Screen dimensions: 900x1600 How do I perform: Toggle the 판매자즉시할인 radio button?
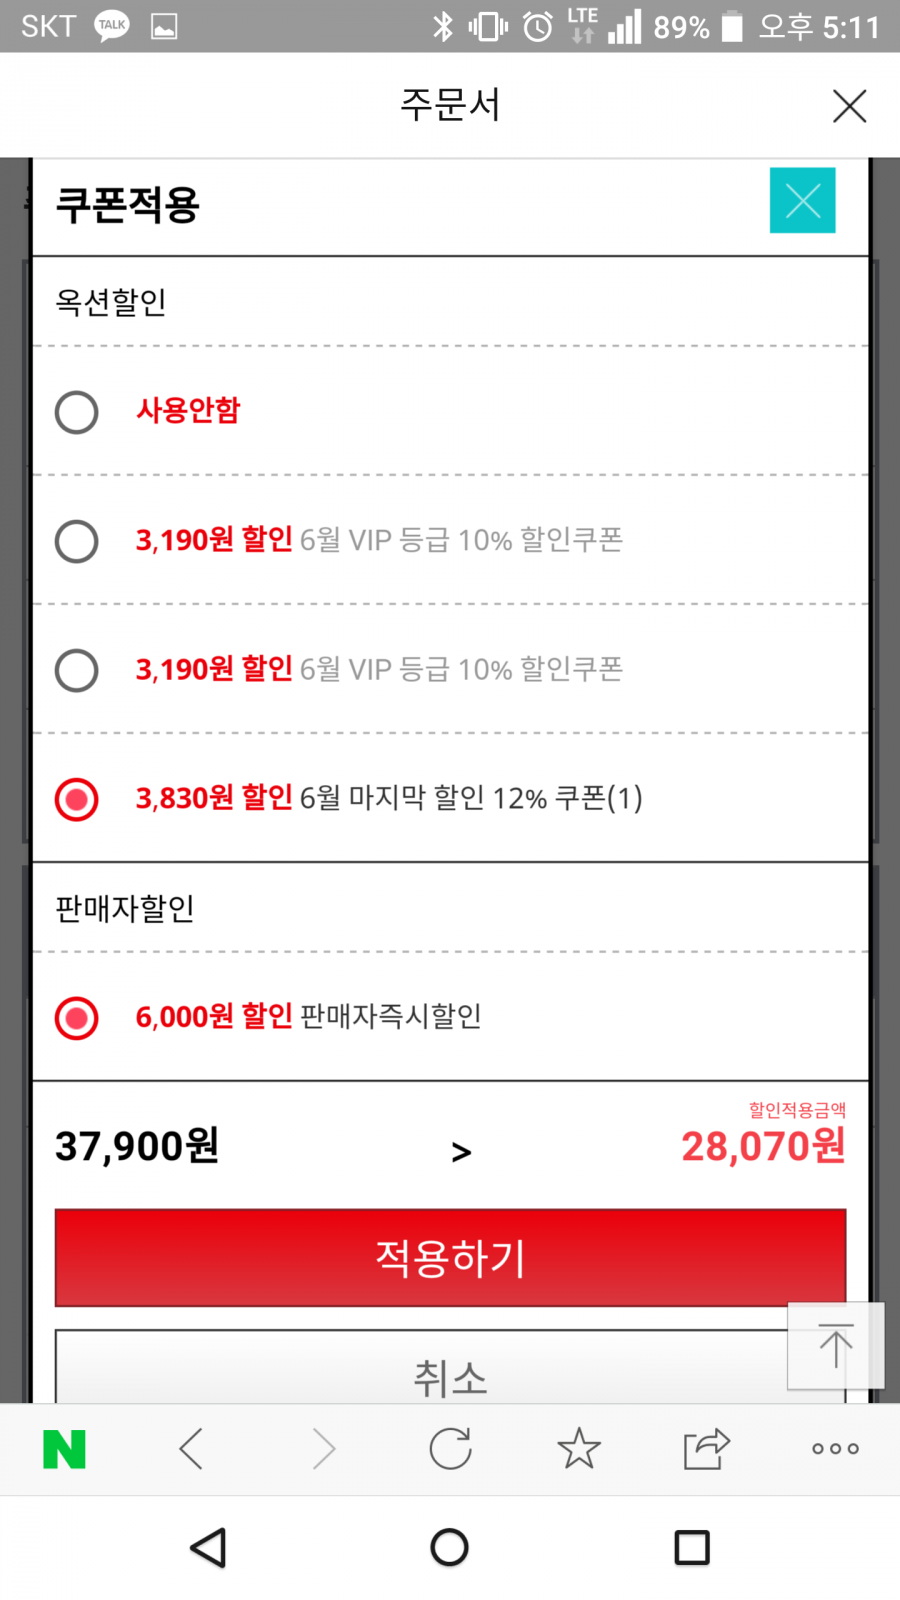pos(77,1018)
